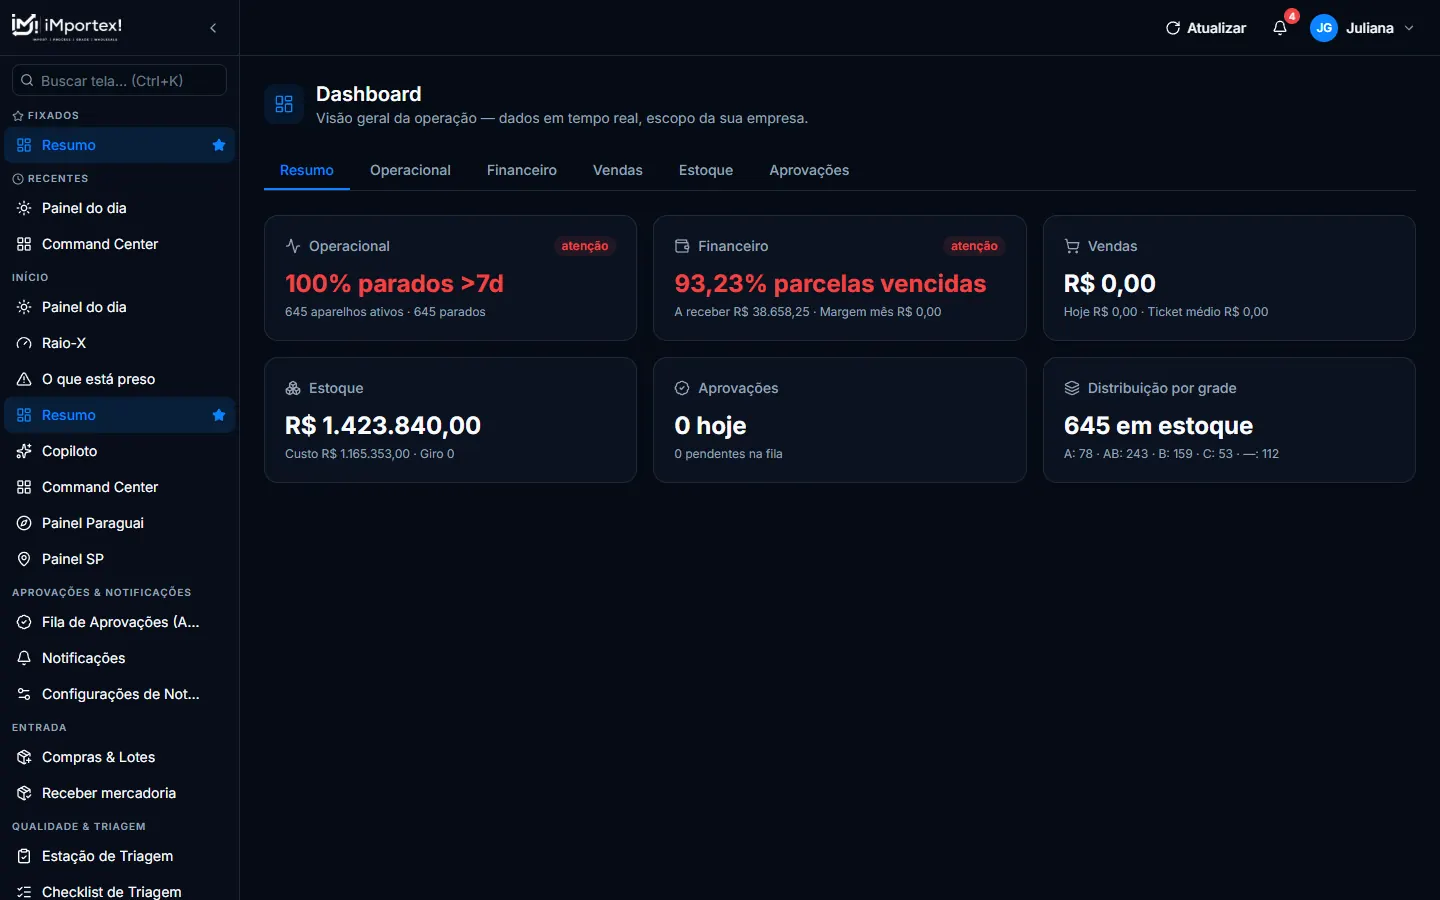Open Painel SP

(x=119, y=559)
